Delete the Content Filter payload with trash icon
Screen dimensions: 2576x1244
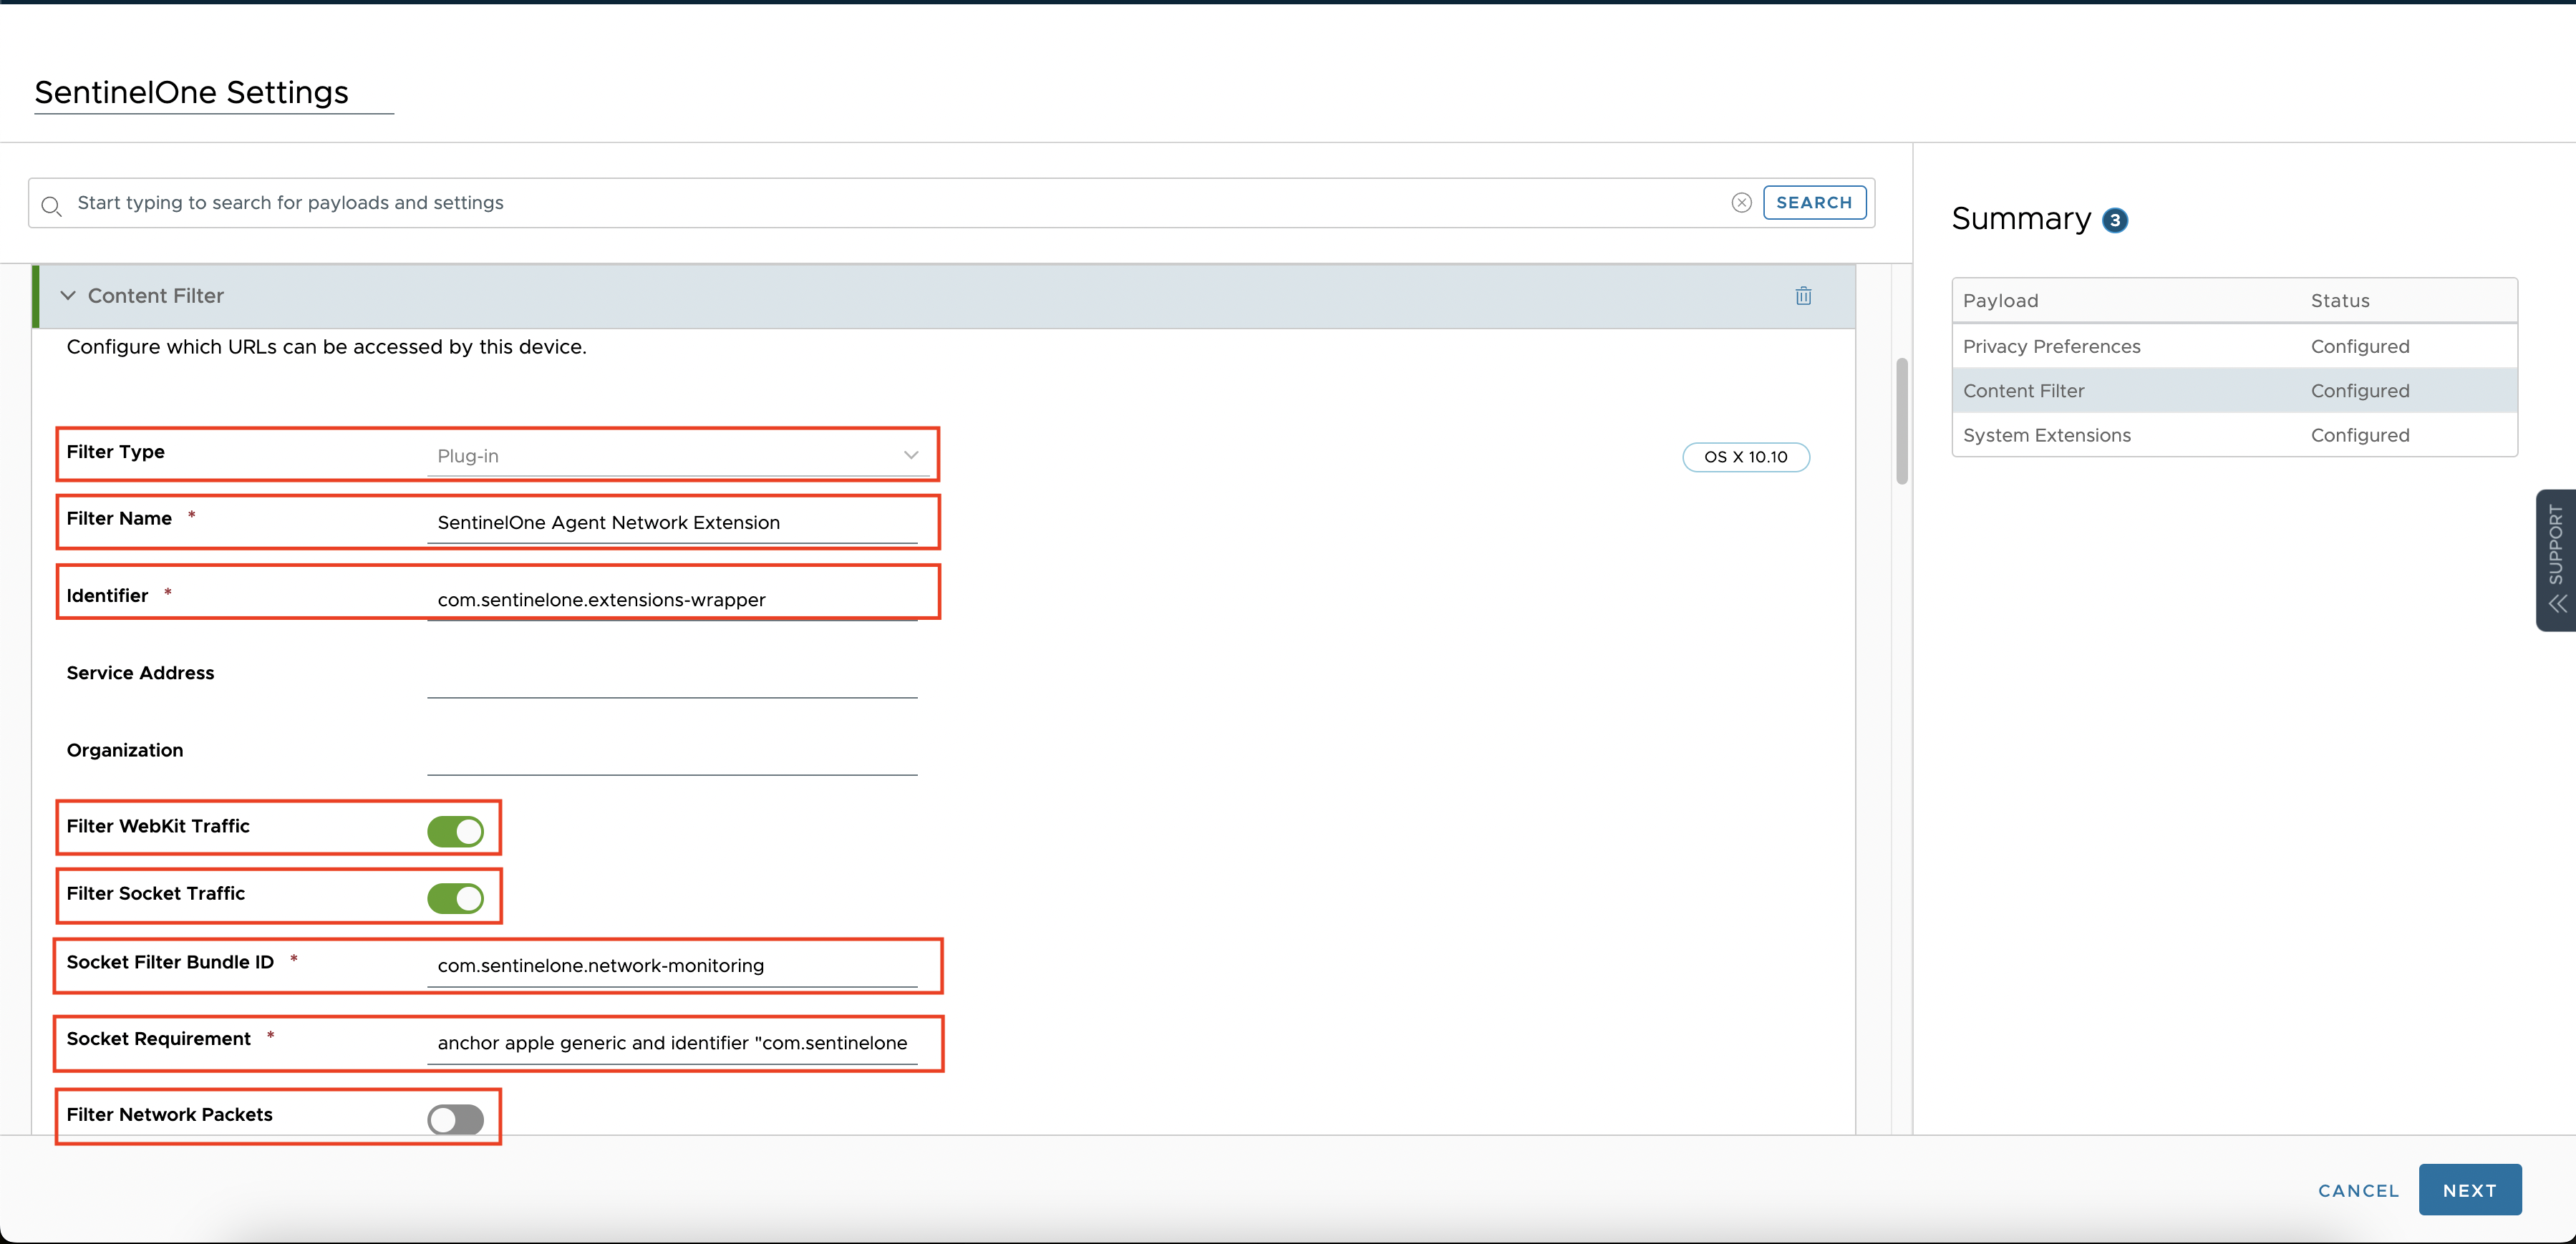1803,296
